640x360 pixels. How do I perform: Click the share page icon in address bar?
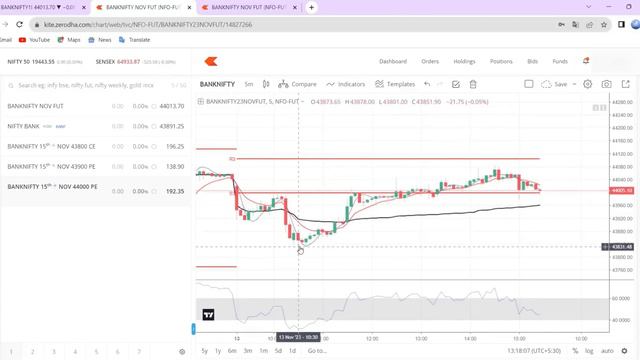[x=589, y=24]
